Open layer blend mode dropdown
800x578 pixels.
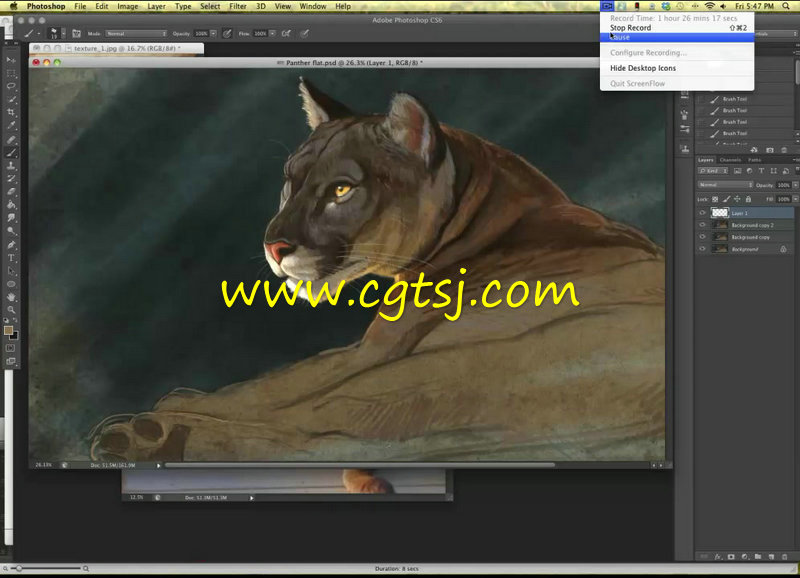[x=725, y=185]
